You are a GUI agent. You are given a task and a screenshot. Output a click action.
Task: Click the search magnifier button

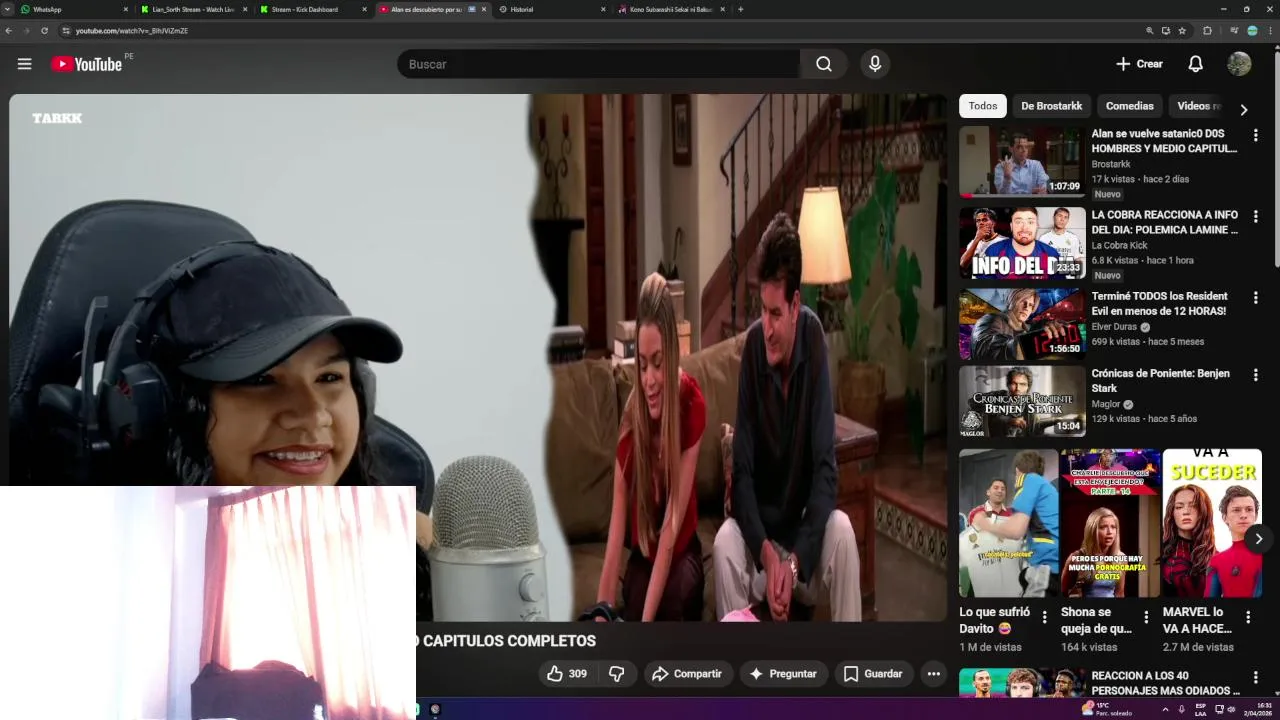click(x=823, y=64)
